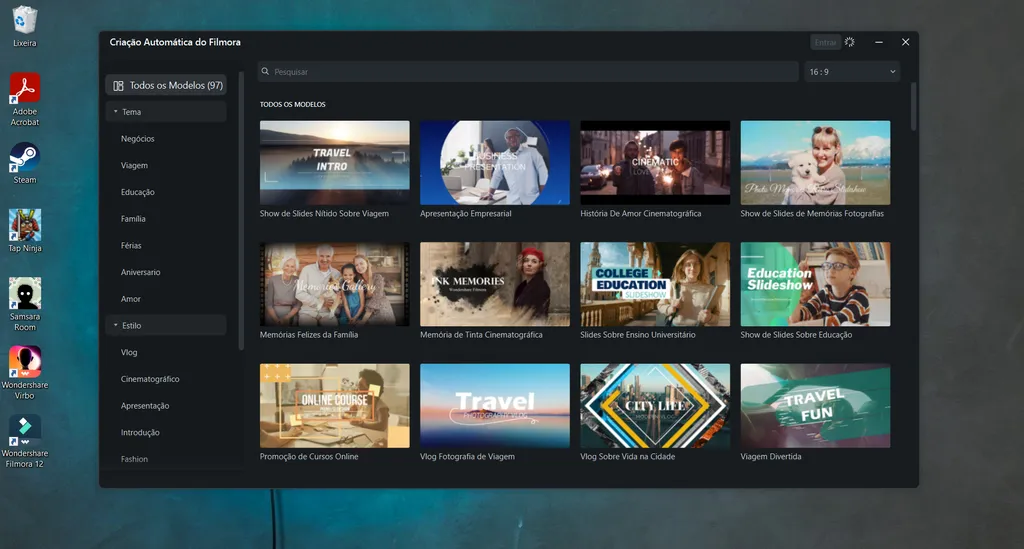The image size is (1024, 549).
Task: Click the Entrar login button
Action: tap(825, 43)
